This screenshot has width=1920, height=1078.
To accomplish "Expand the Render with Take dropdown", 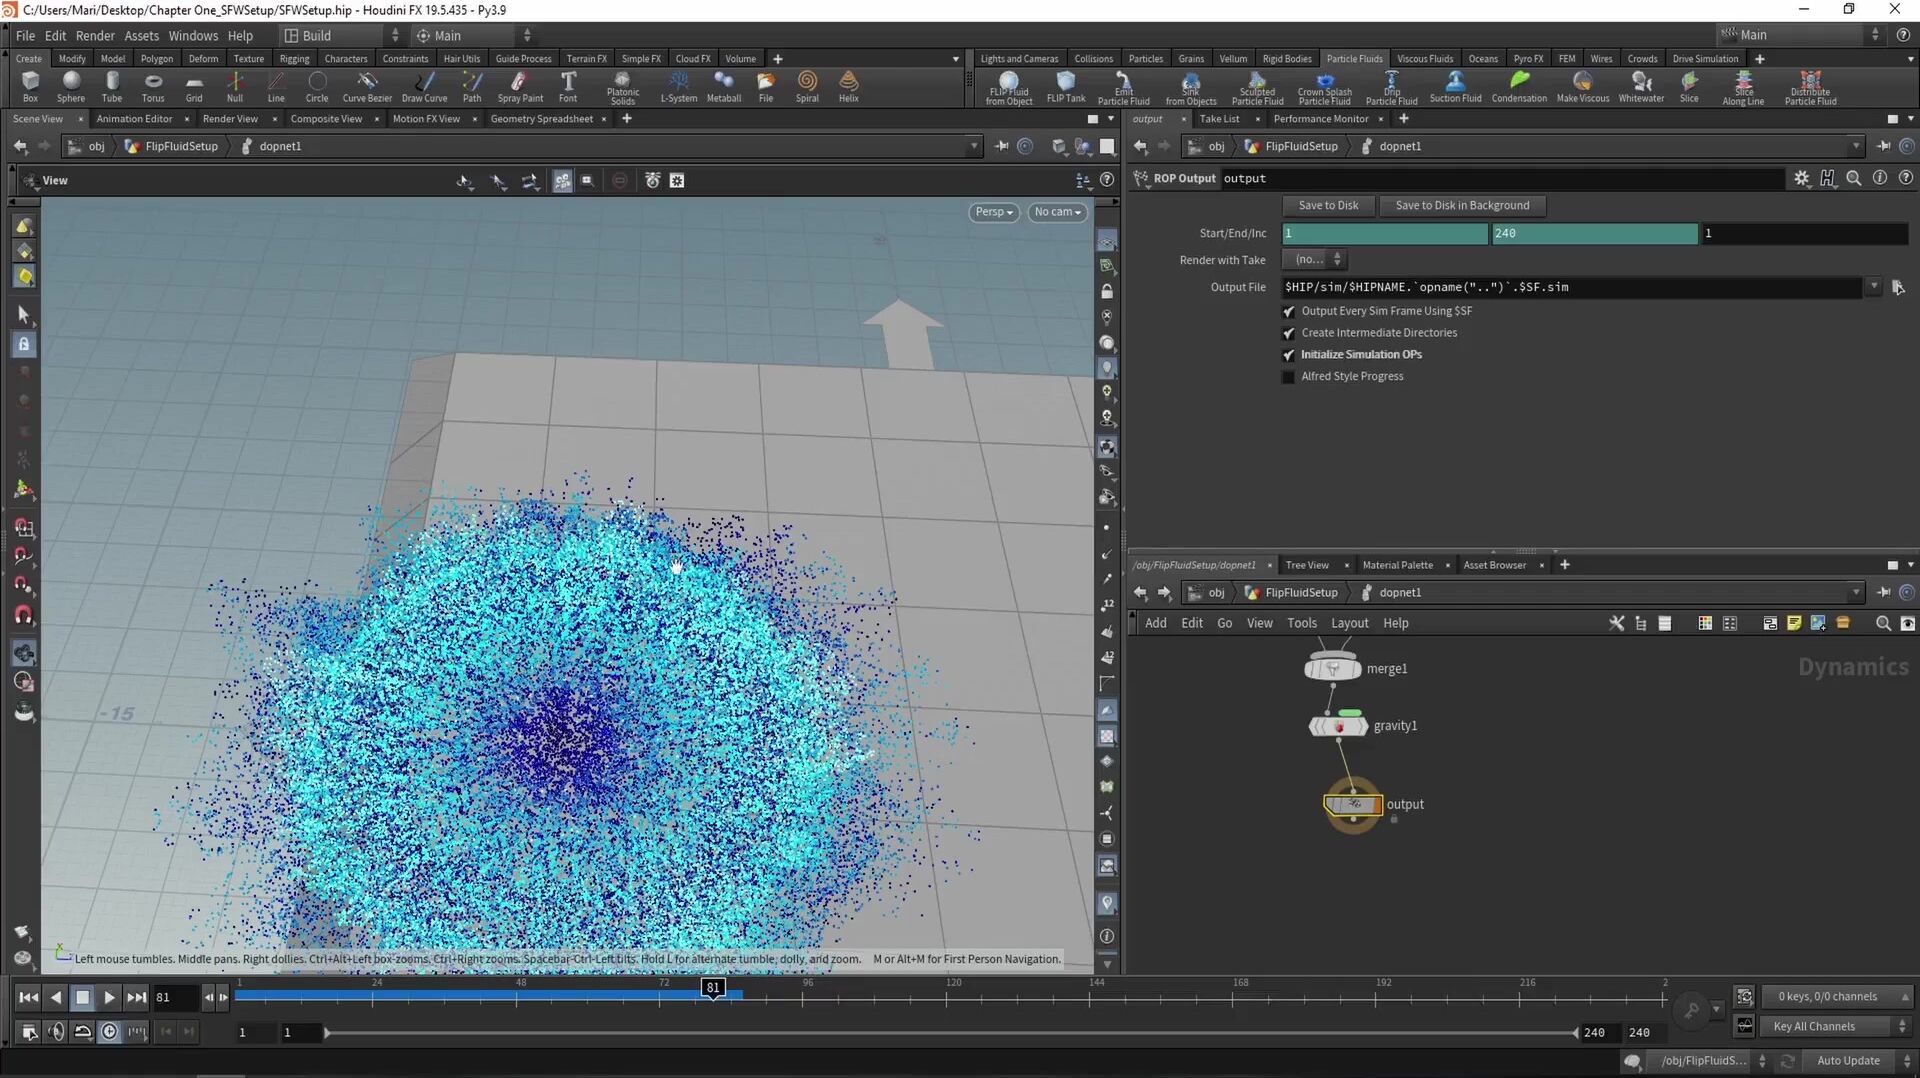I will (1315, 260).
